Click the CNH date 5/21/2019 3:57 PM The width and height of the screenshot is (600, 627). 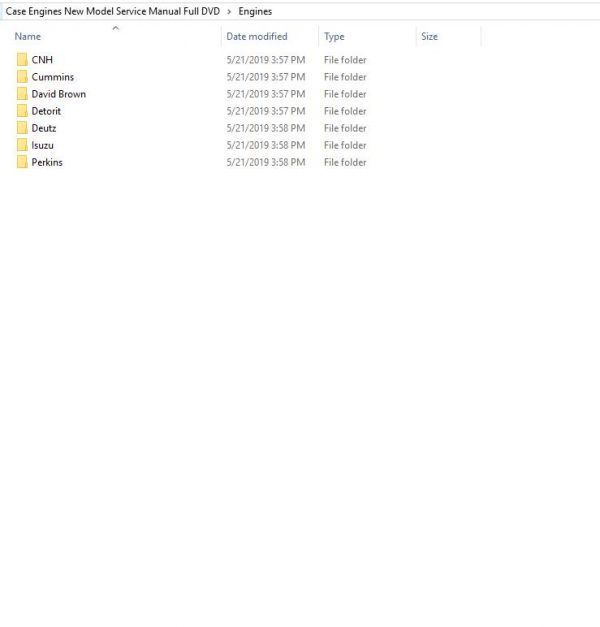pyautogui.click(x=266, y=60)
